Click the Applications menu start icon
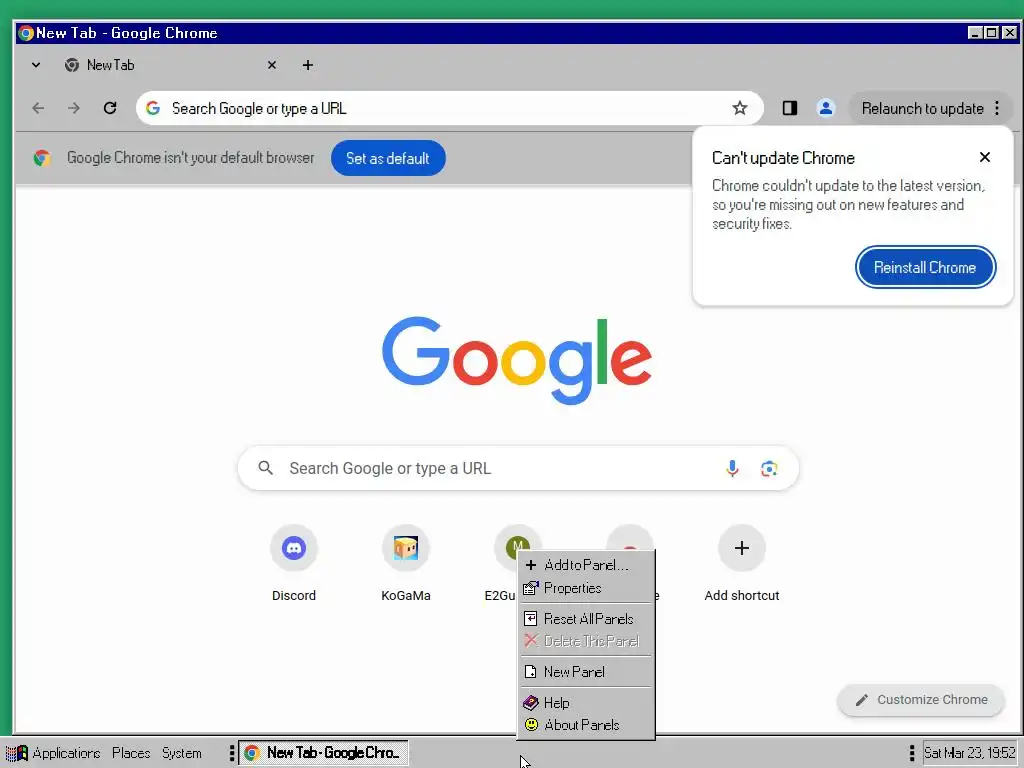Image resolution: width=1024 pixels, height=768 pixels. [17, 753]
